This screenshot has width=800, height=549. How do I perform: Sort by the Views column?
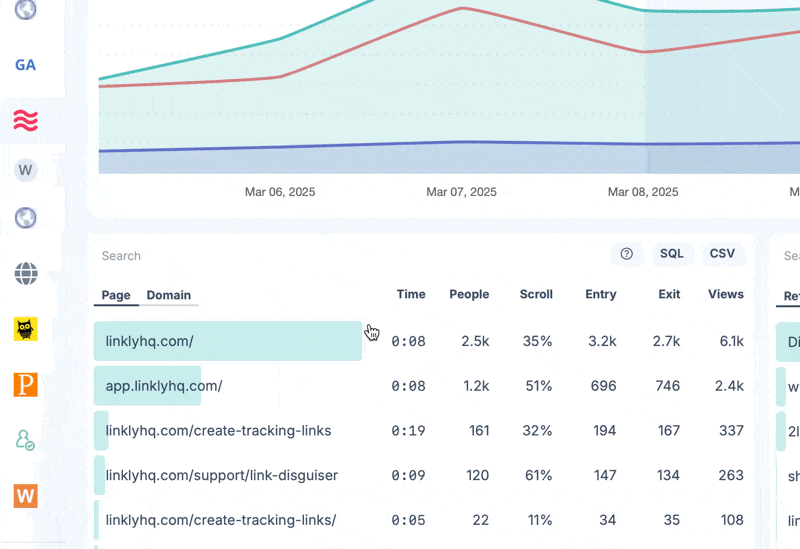725,294
